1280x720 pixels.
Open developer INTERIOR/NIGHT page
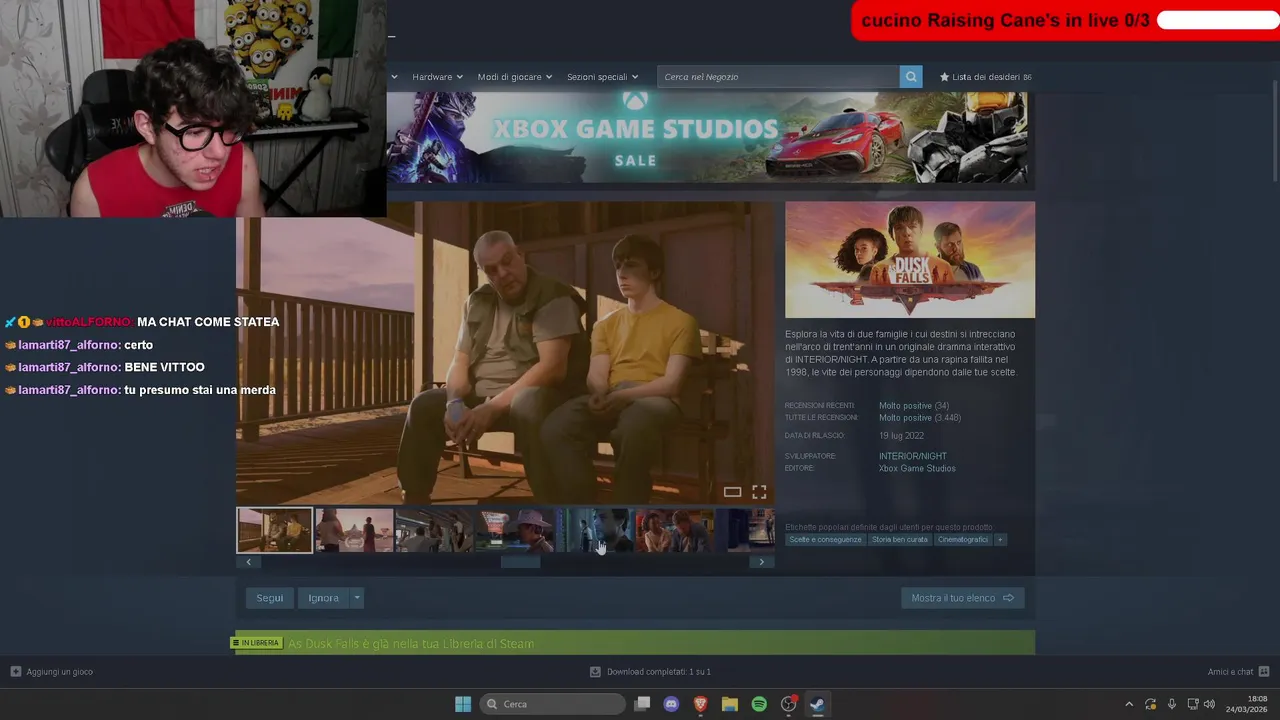click(x=913, y=456)
